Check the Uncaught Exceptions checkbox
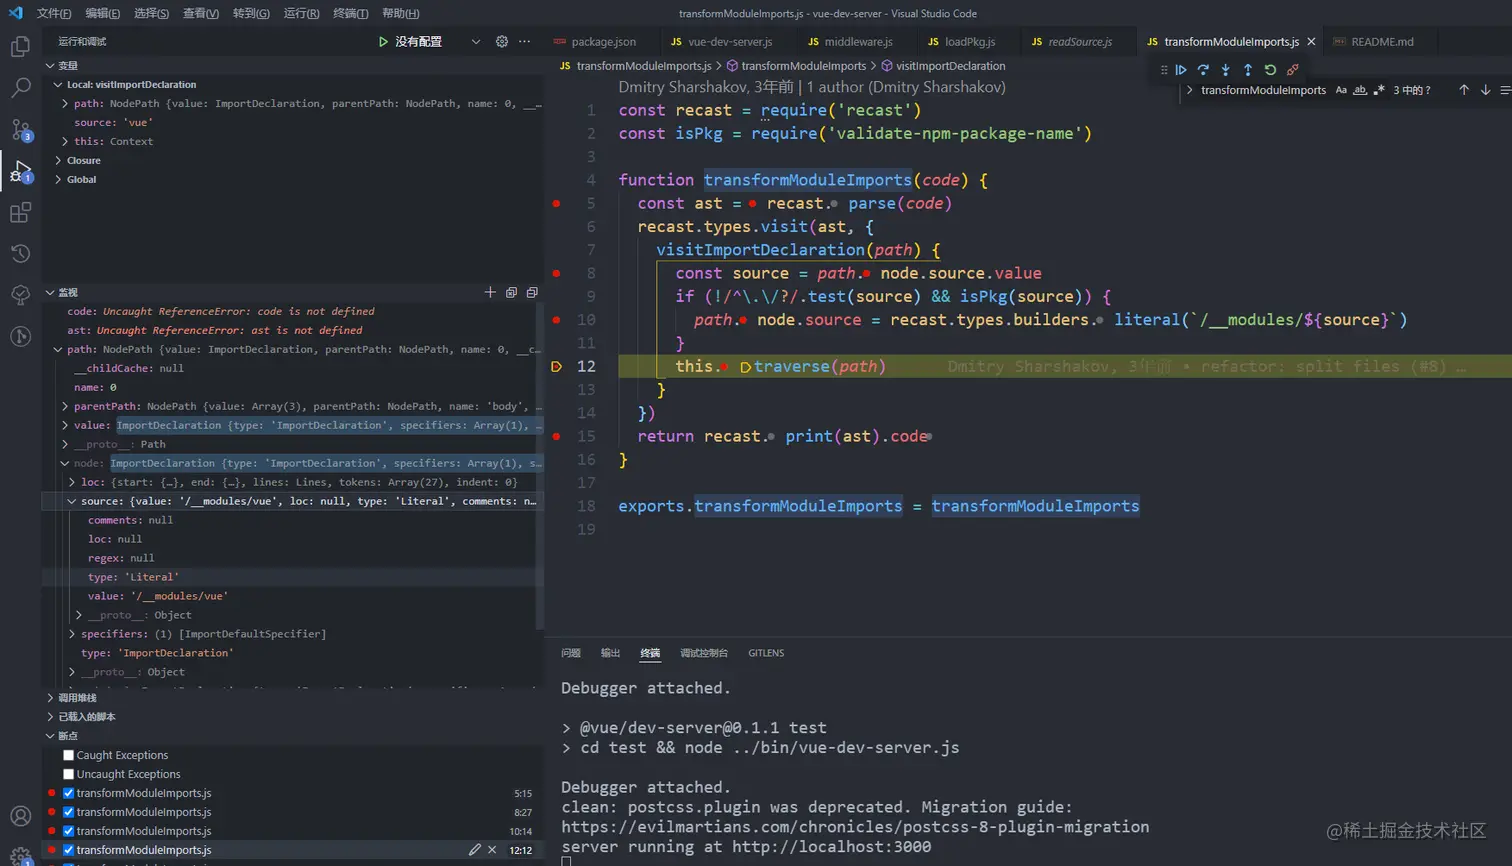This screenshot has width=1512, height=866. (x=69, y=774)
